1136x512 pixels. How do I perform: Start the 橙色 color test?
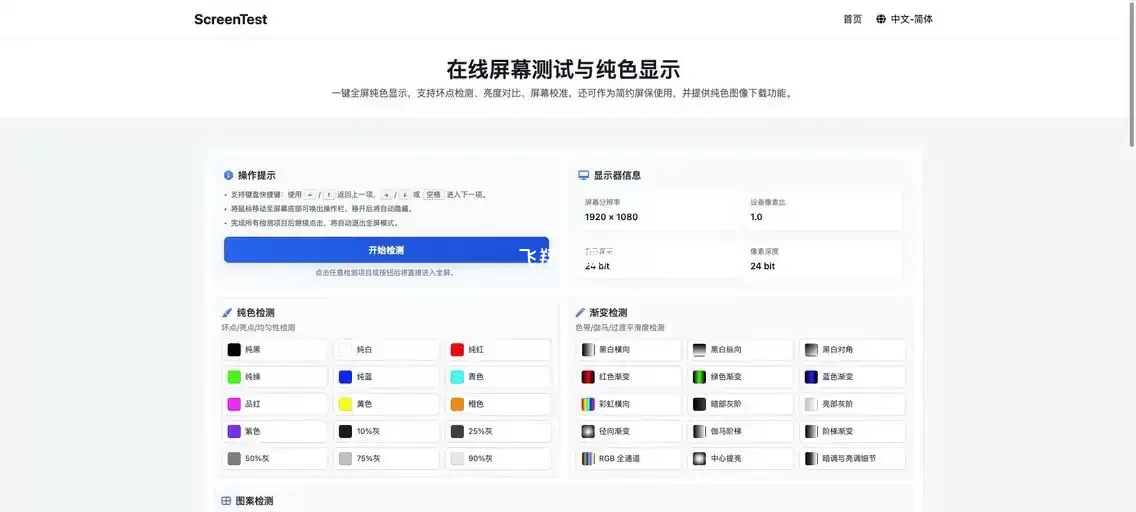[498, 404]
